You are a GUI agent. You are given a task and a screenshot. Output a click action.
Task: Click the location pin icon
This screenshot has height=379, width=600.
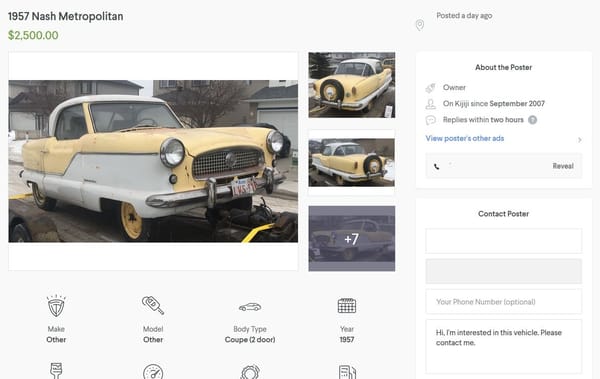coord(420,25)
